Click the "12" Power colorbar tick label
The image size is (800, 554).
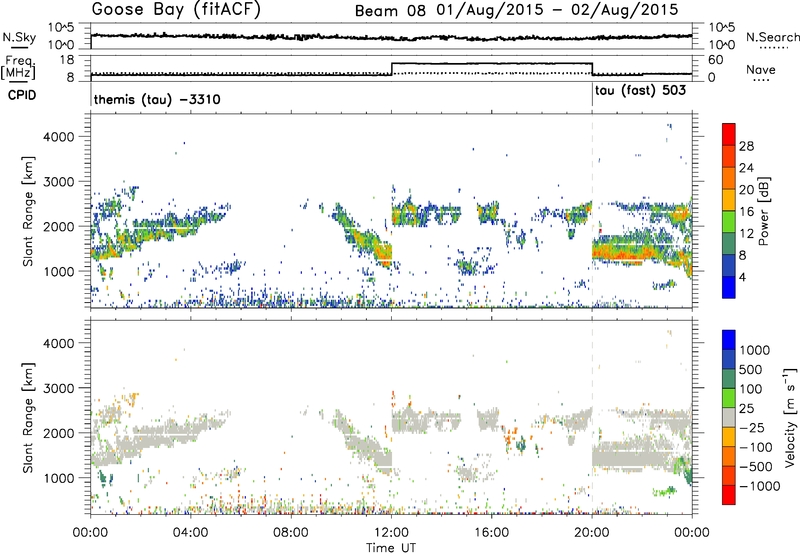pyautogui.click(x=746, y=233)
